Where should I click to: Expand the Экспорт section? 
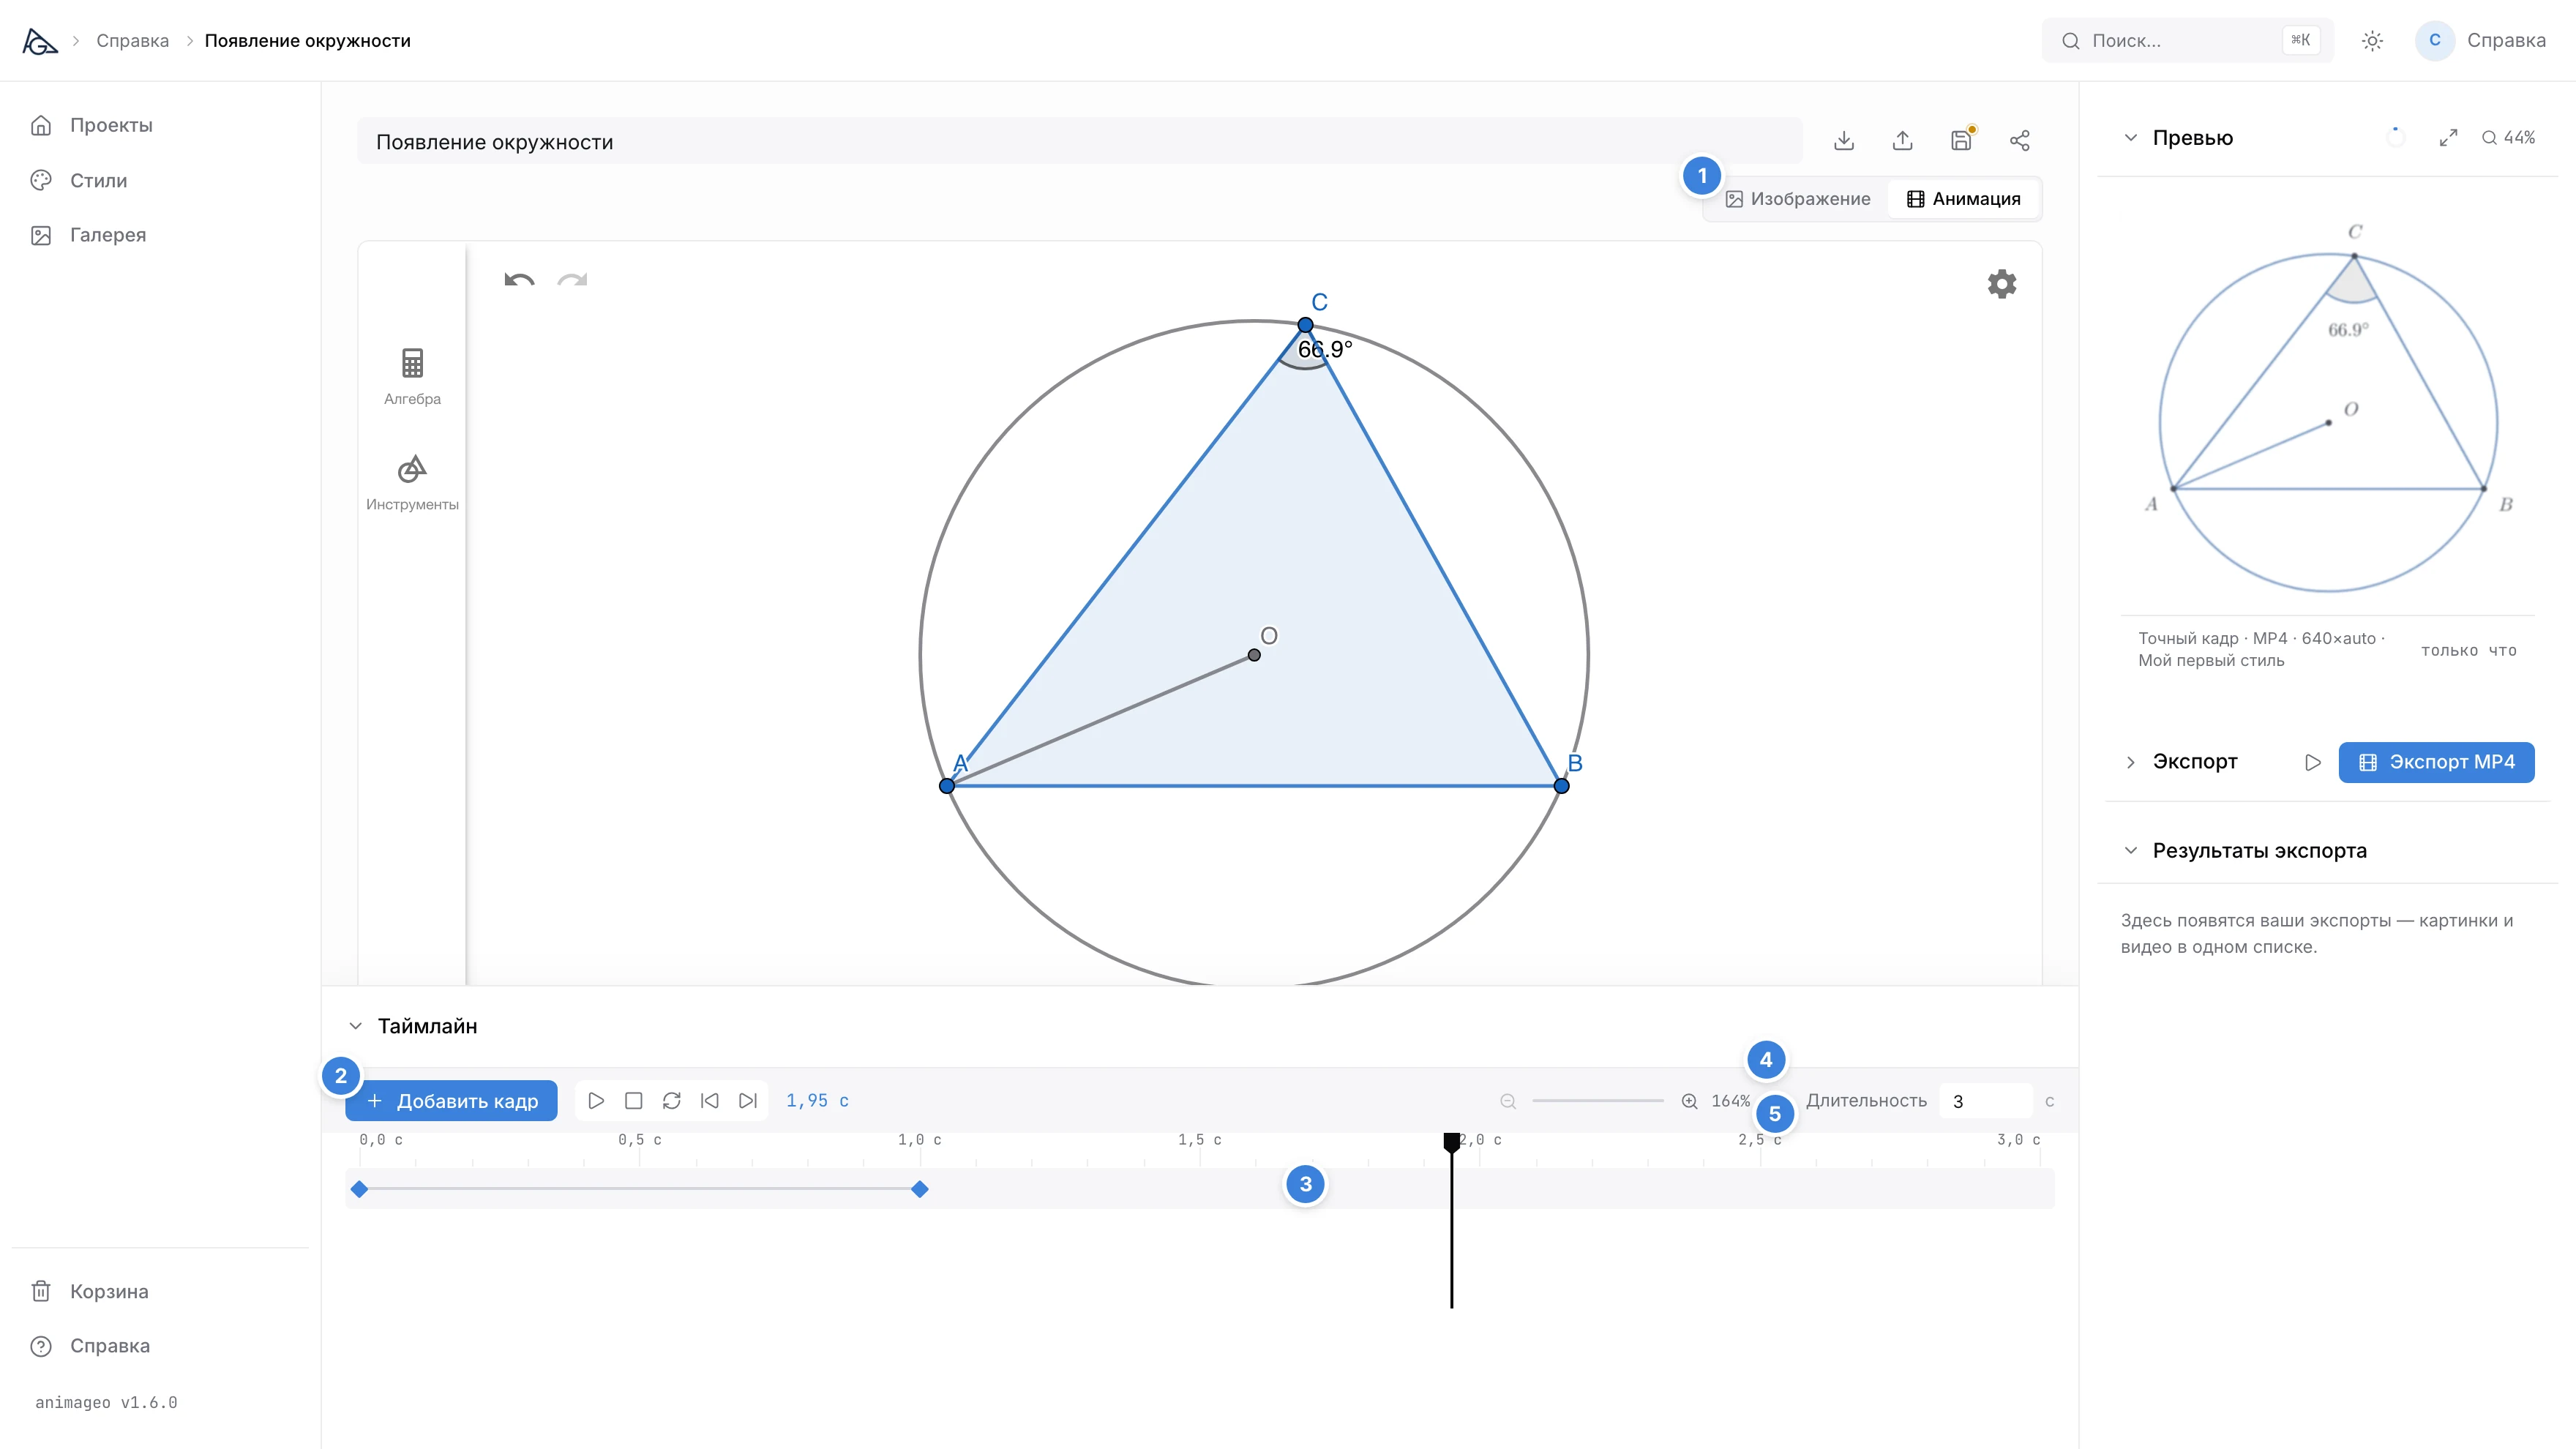(2131, 762)
